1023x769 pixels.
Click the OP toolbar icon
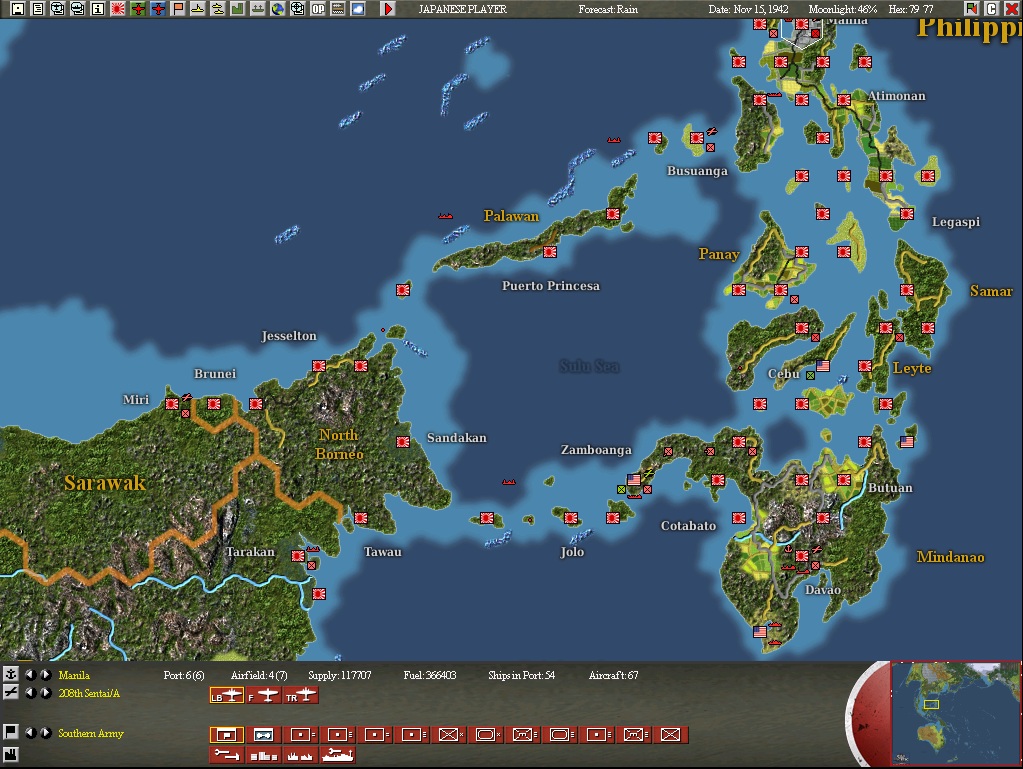[318, 8]
